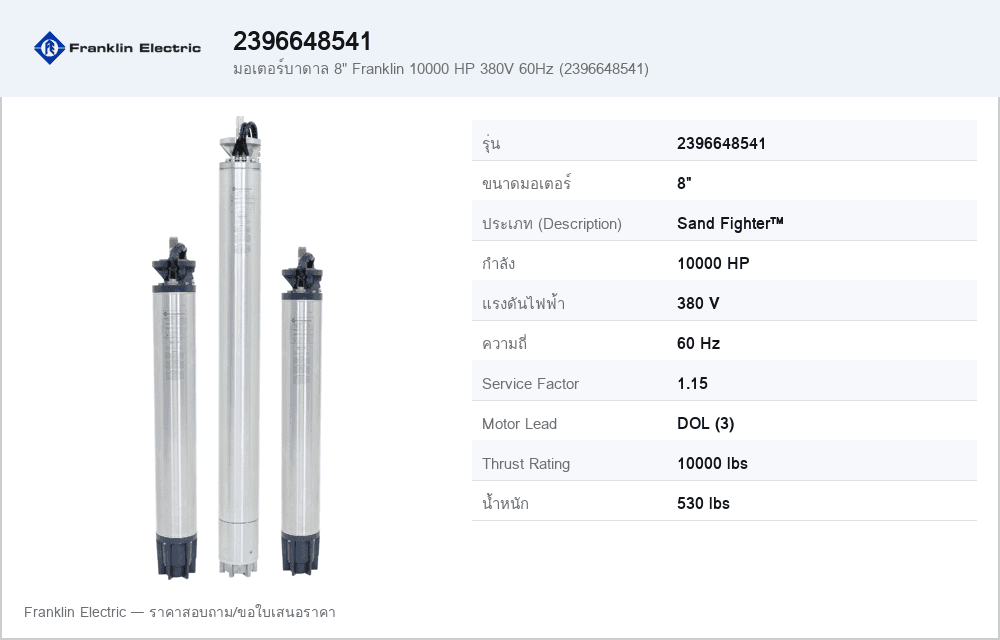This screenshot has height=640, width=1000.
Task: Click the แรงดันไฟฟ้า row label
Action: tap(524, 303)
